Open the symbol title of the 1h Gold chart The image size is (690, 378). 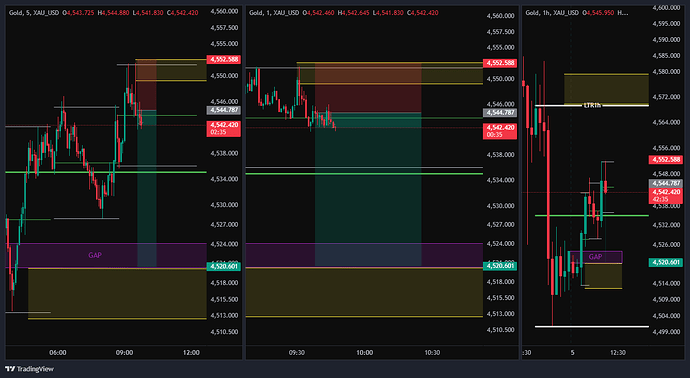(552, 13)
